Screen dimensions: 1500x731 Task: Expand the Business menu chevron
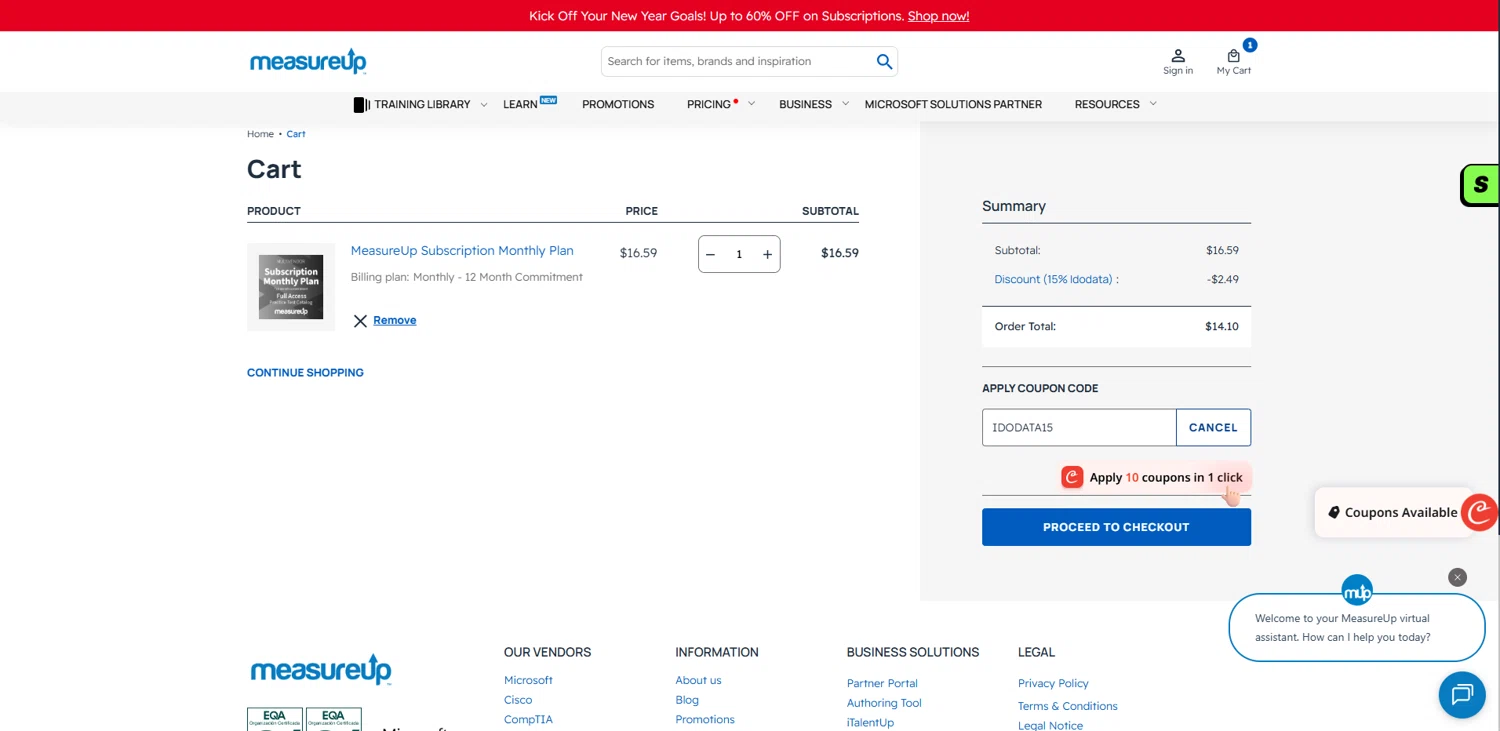(x=845, y=104)
